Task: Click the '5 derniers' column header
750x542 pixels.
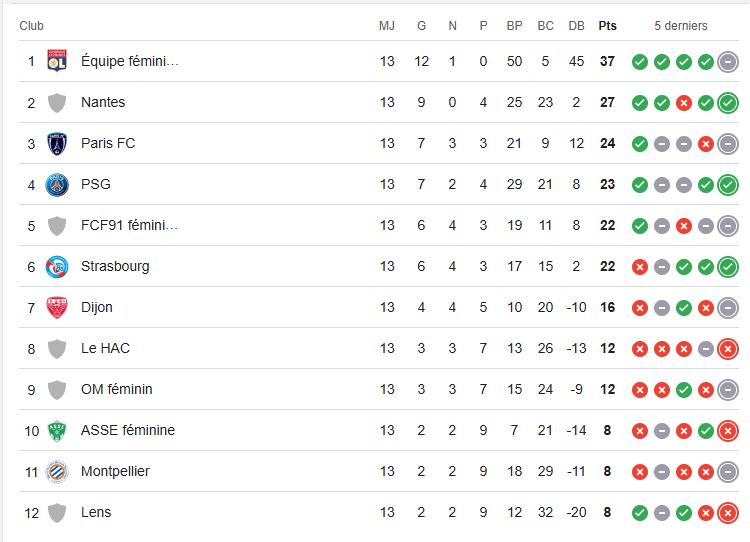Action: click(x=681, y=26)
